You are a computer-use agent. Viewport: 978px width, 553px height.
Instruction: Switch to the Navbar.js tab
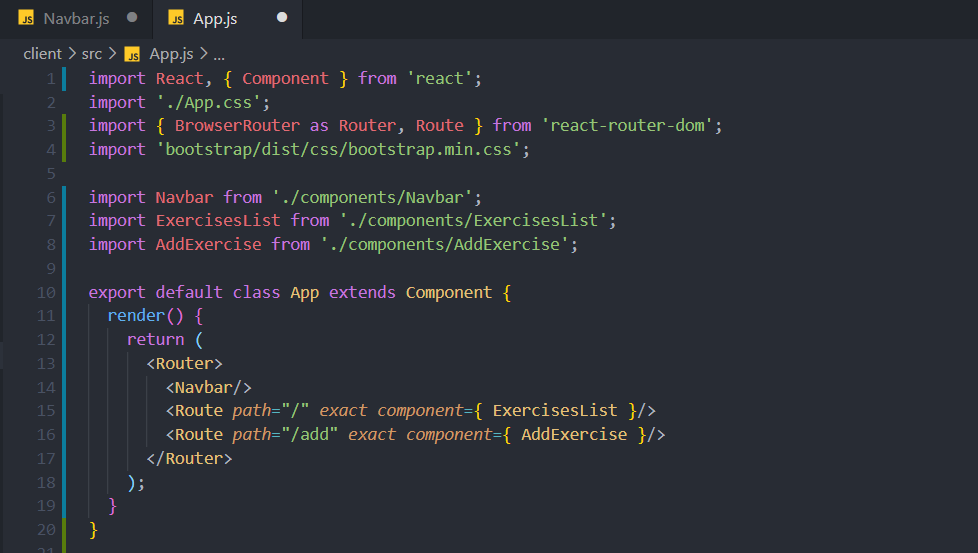point(76,18)
